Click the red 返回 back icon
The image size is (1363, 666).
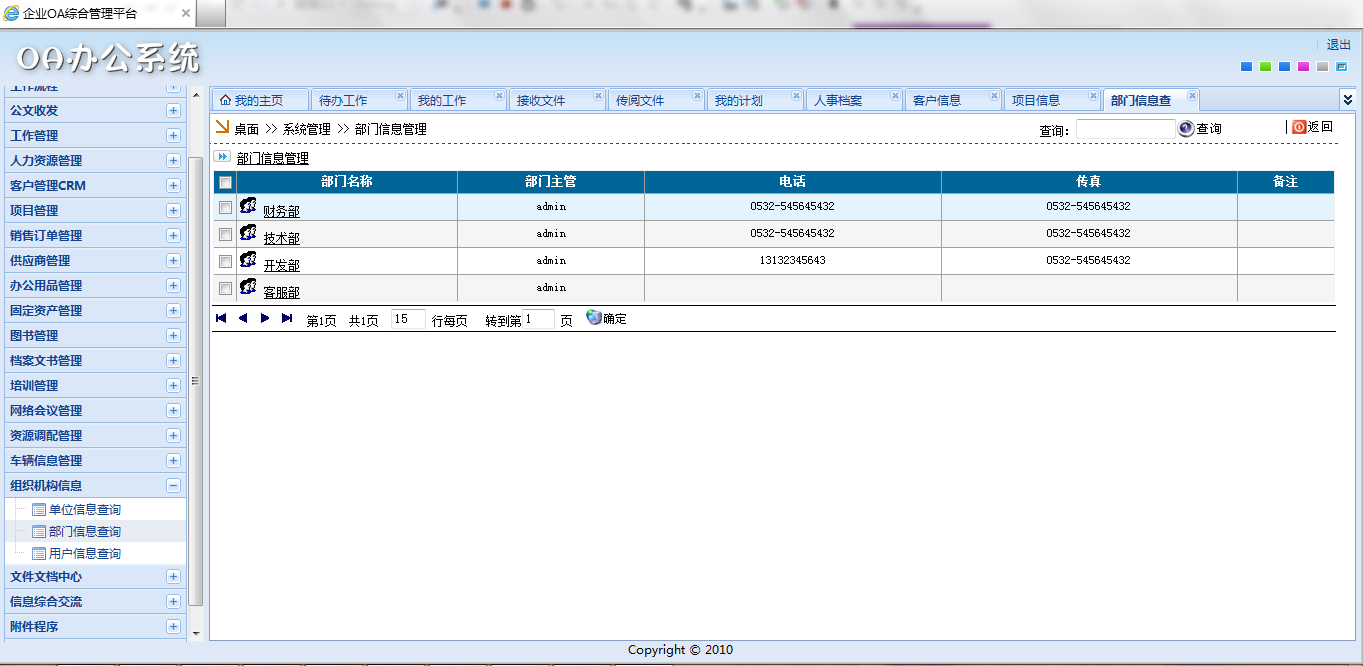pyautogui.click(x=1299, y=127)
